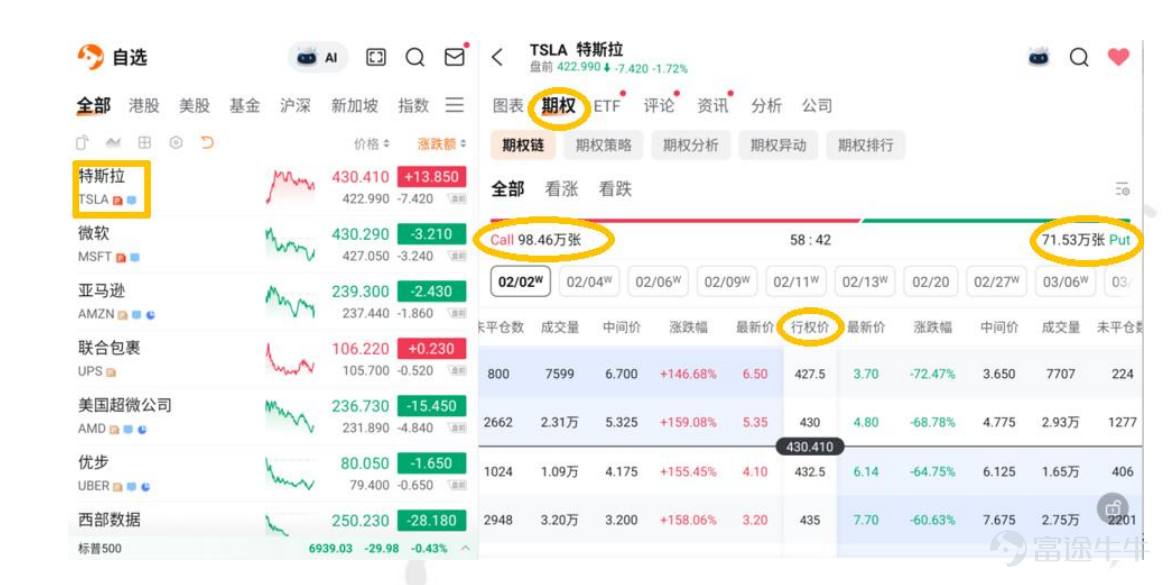The width and height of the screenshot is (1170, 585).
Task: Click the 联合包裹 +0.230 change badge
Action: [x=432, y=348]
